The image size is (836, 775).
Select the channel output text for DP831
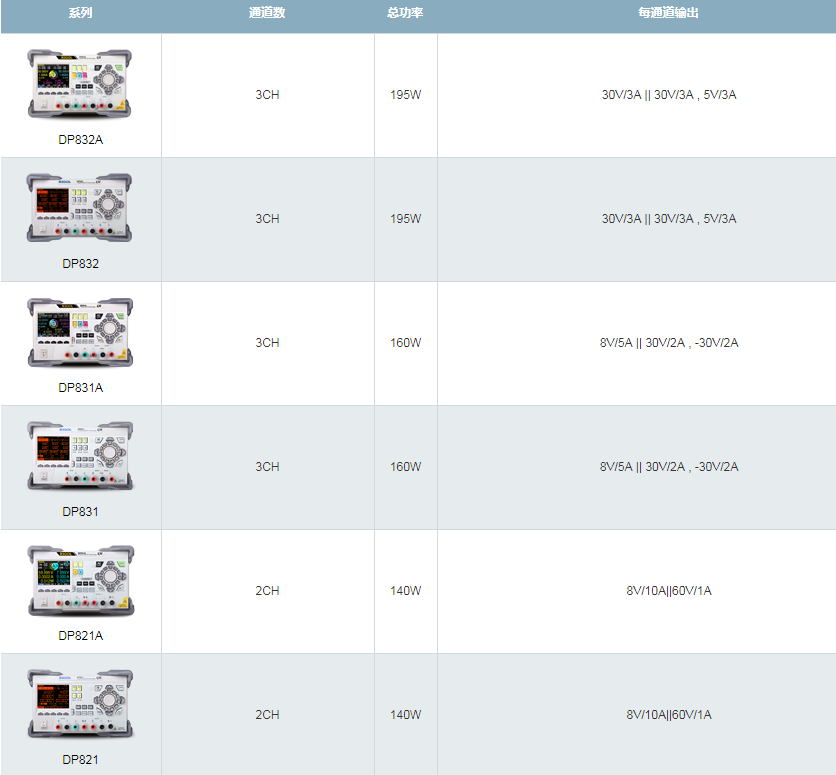tap(669, 467)
